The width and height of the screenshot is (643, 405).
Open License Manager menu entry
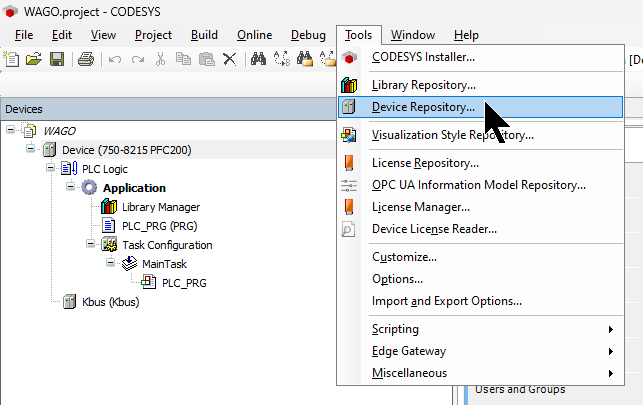(x=480, y=207)
